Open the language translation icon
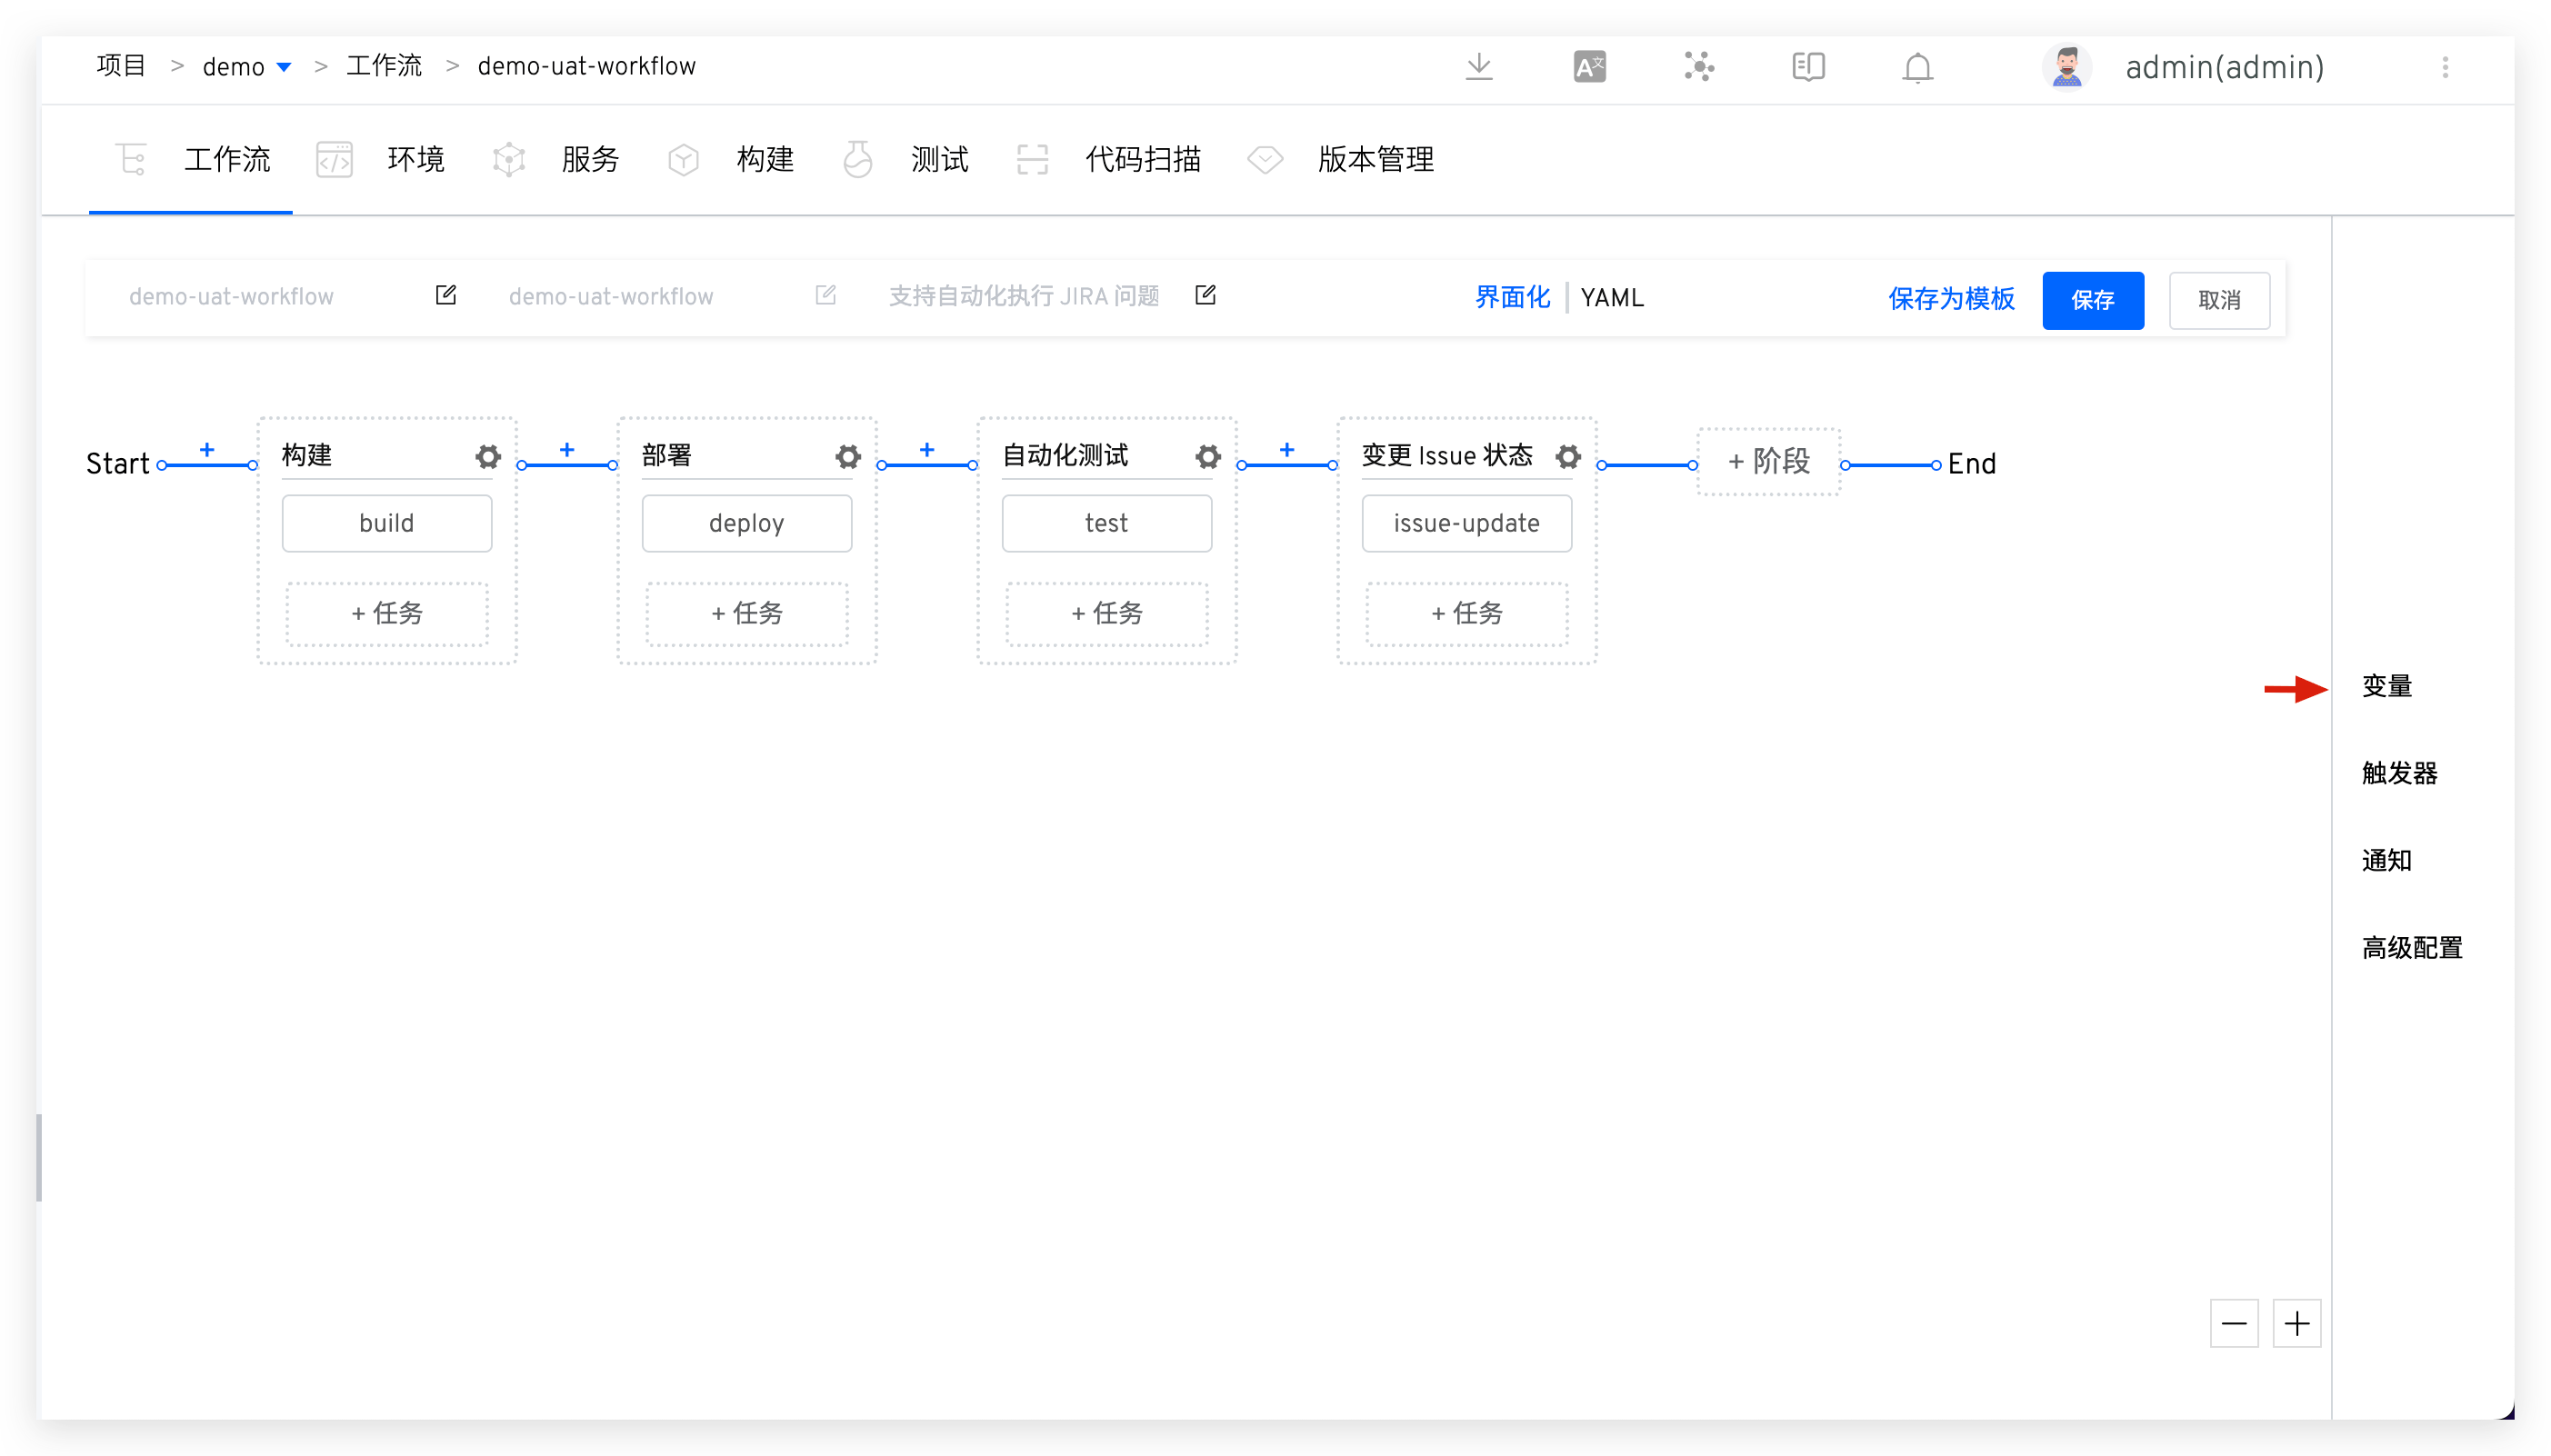Image resolution: width=2551 pixels, height=1456 pixels. (1588, 67)
